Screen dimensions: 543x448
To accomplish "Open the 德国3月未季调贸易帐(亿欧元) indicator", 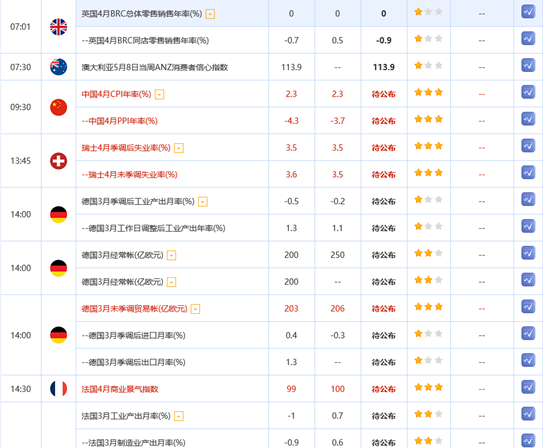I will tap(134, 308).
